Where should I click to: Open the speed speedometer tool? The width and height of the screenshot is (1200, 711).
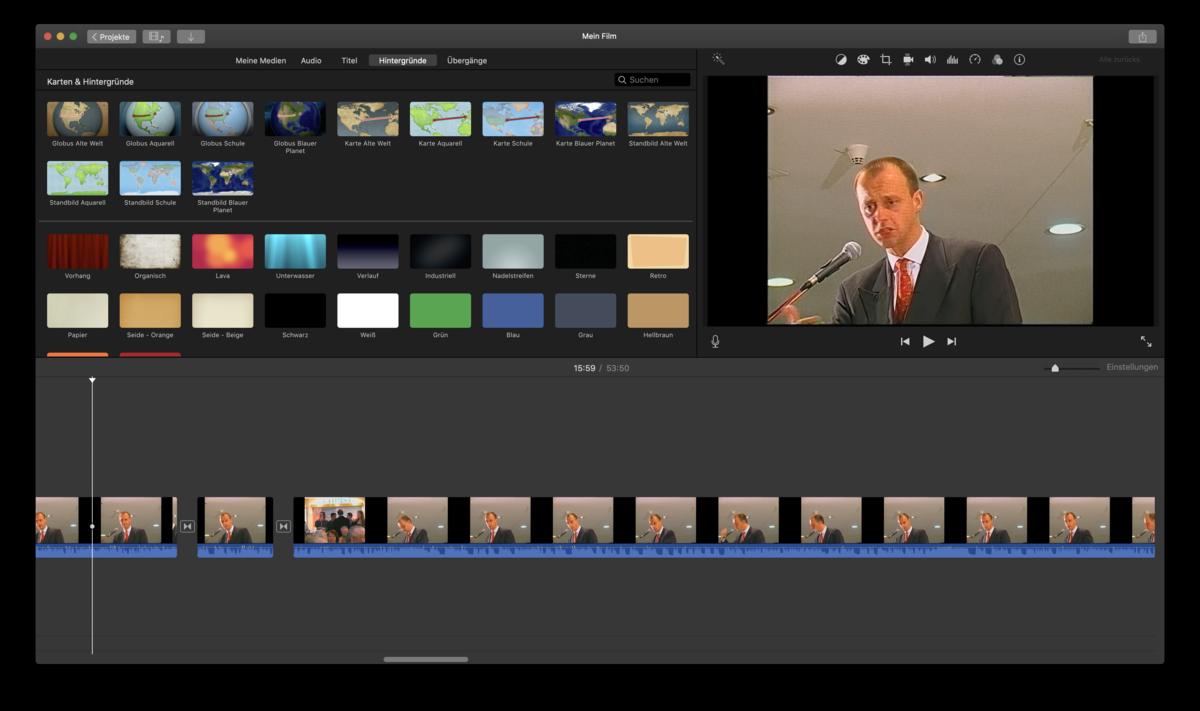(975, 60)
